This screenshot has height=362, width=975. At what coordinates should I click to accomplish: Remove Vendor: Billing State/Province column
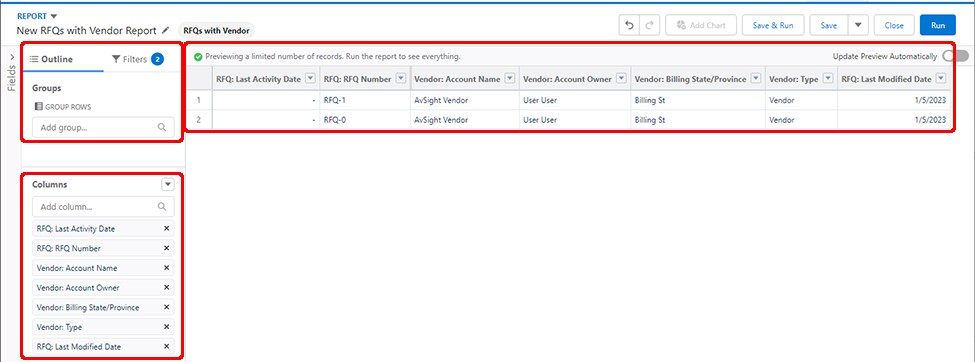pos(166,307)
